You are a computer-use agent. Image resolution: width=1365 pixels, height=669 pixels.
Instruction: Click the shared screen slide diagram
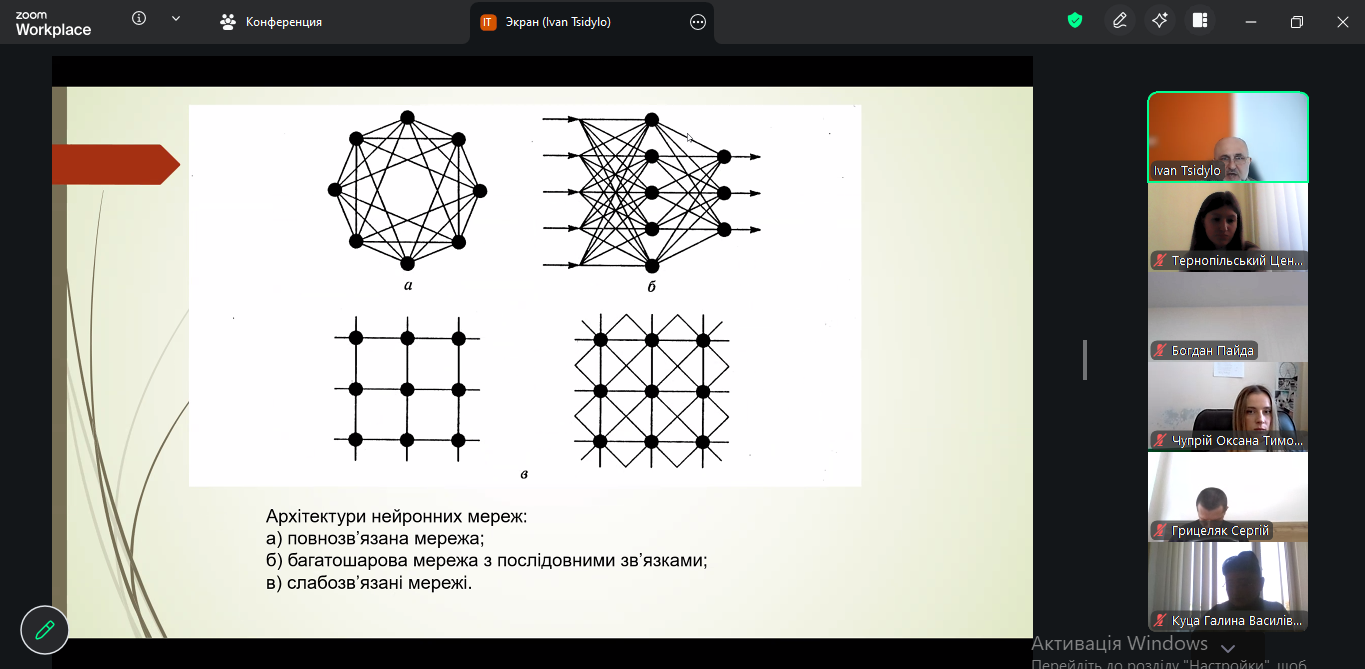pyautogui.click(x=525, y=295)
